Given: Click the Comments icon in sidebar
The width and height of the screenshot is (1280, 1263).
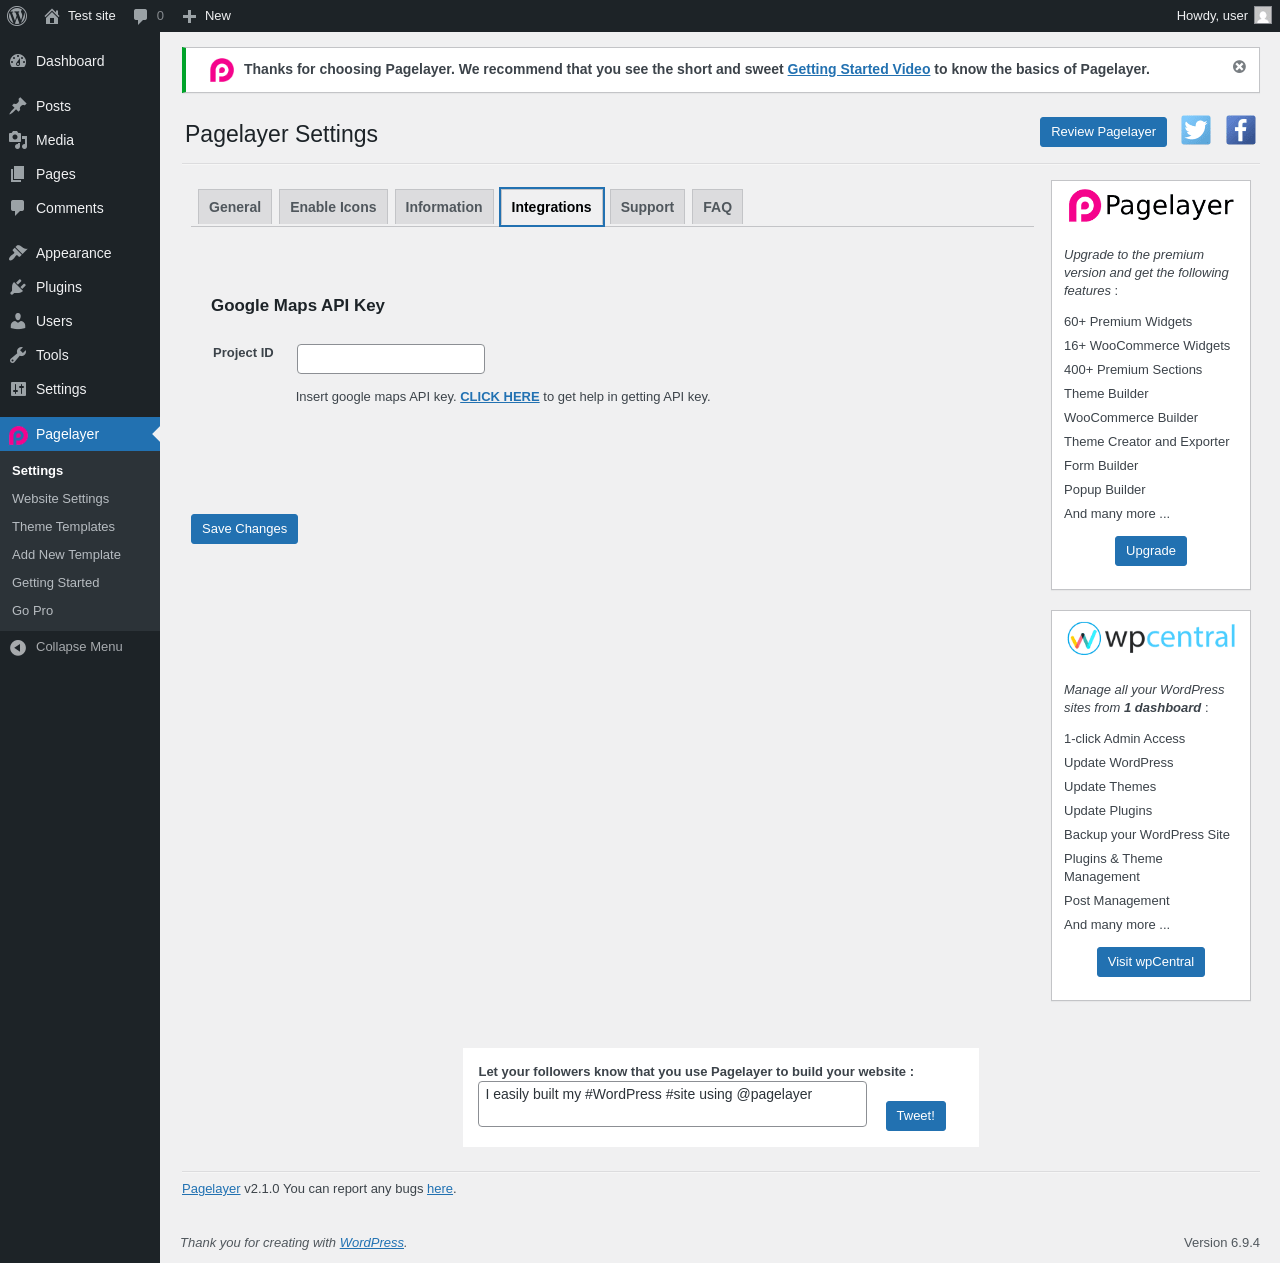Looking at the screenshot, I should point(18,208).
